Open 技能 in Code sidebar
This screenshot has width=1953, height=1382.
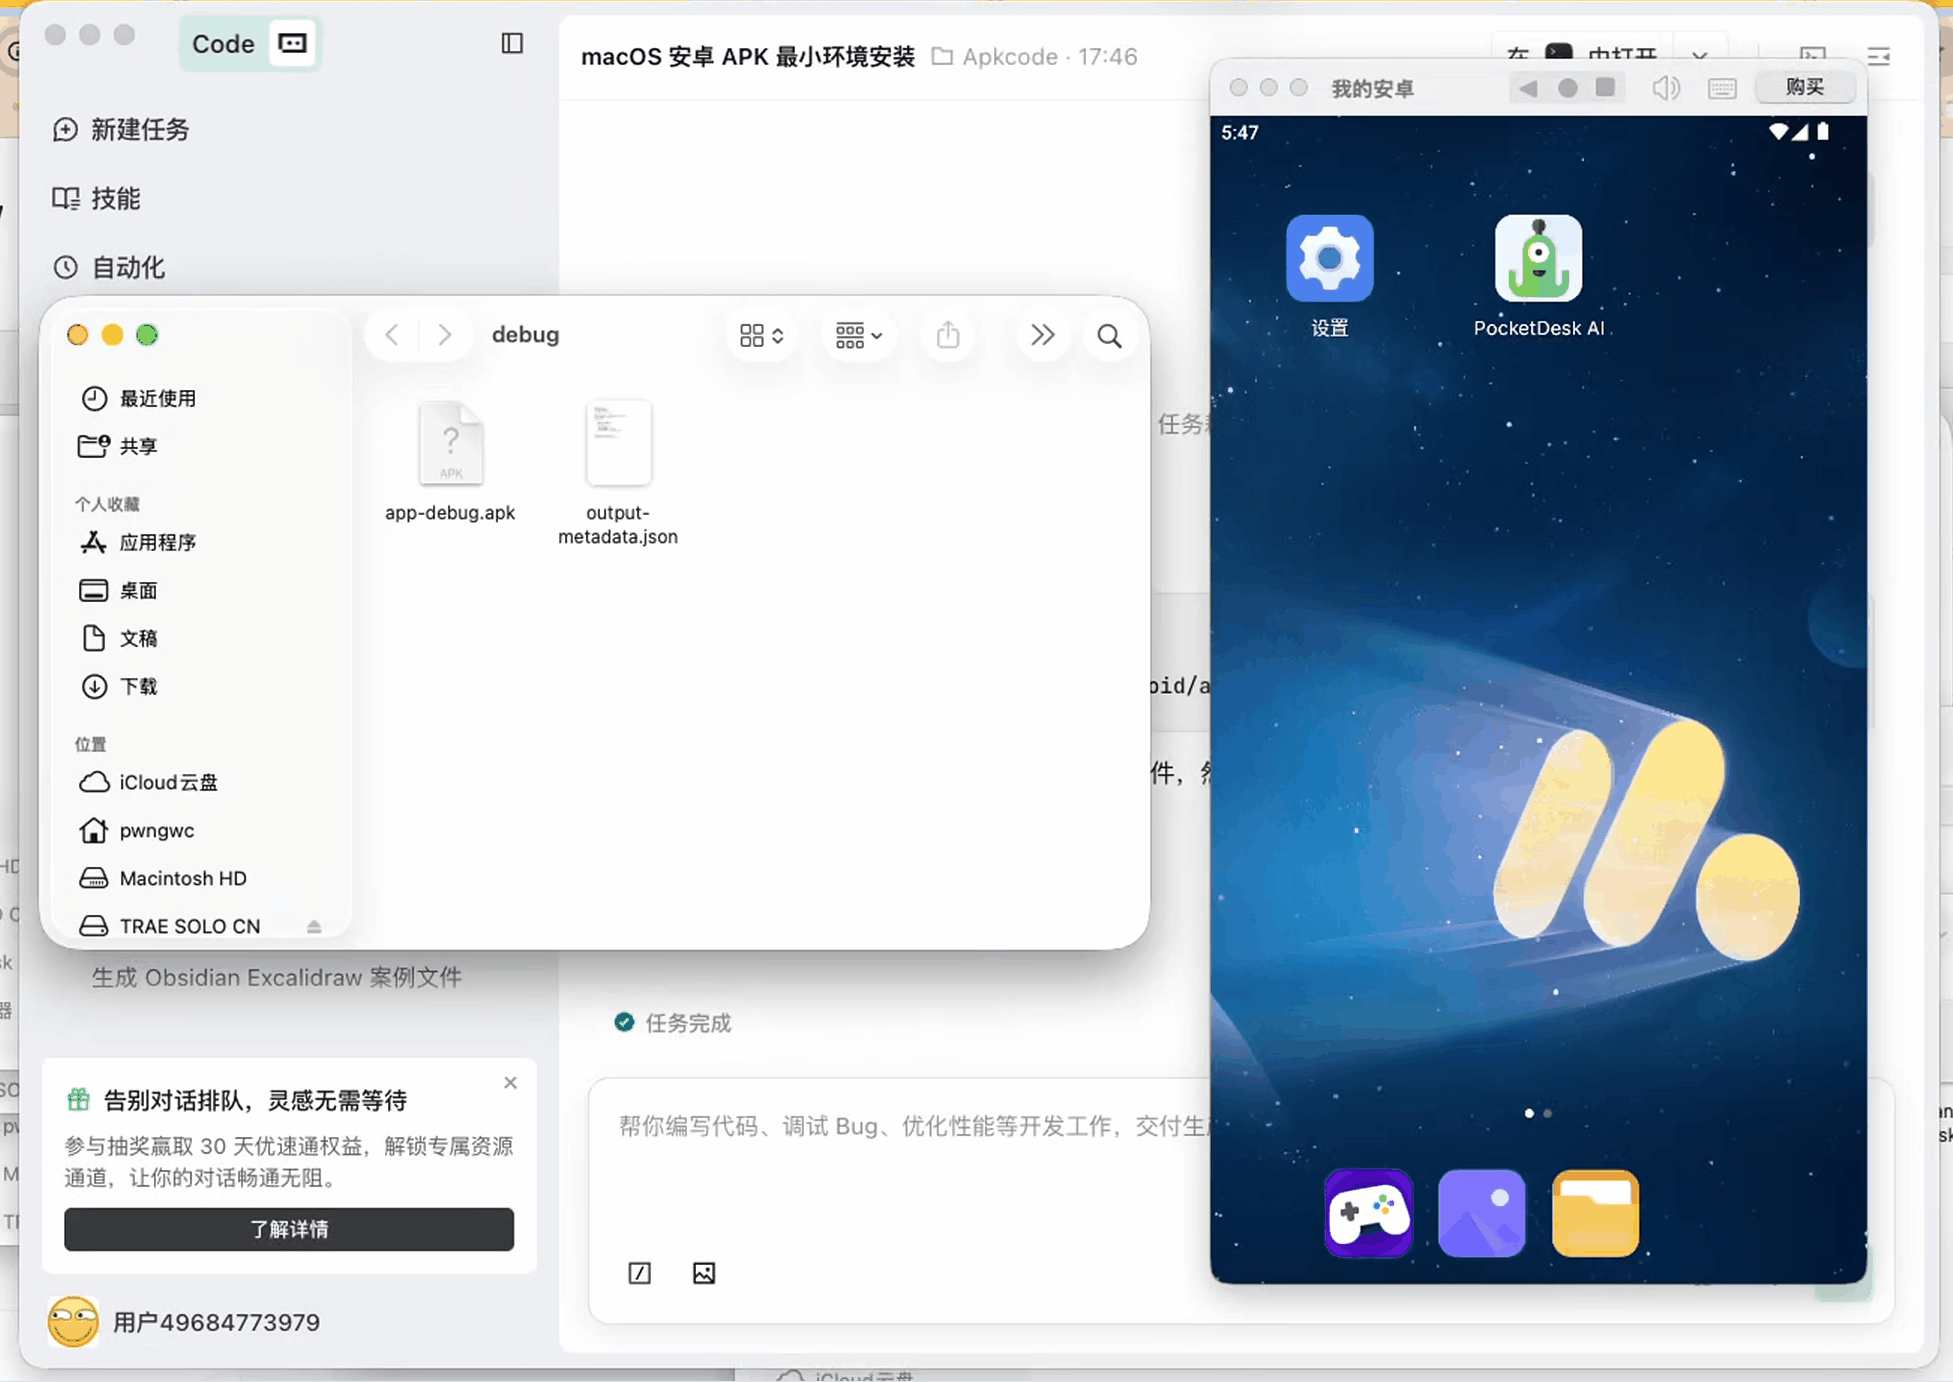tap(96, 198)
